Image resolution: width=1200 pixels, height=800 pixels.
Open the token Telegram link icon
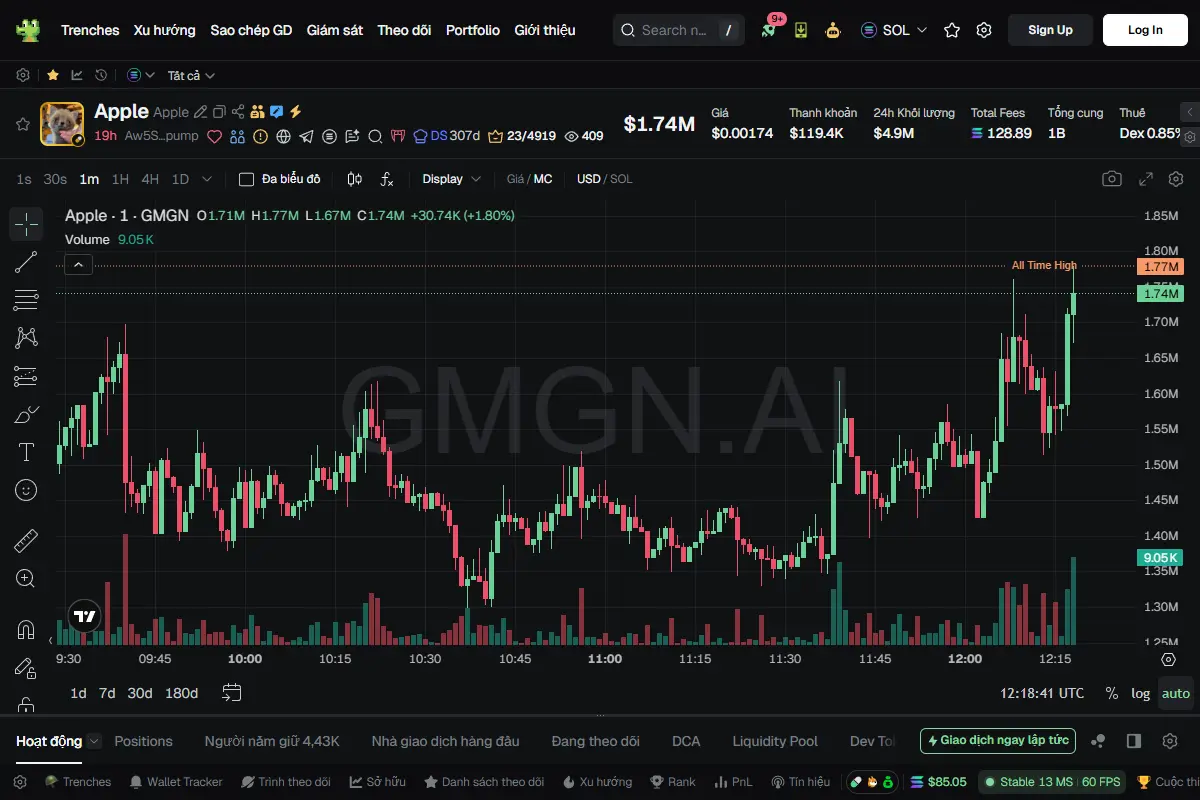[x=306, y=136]
